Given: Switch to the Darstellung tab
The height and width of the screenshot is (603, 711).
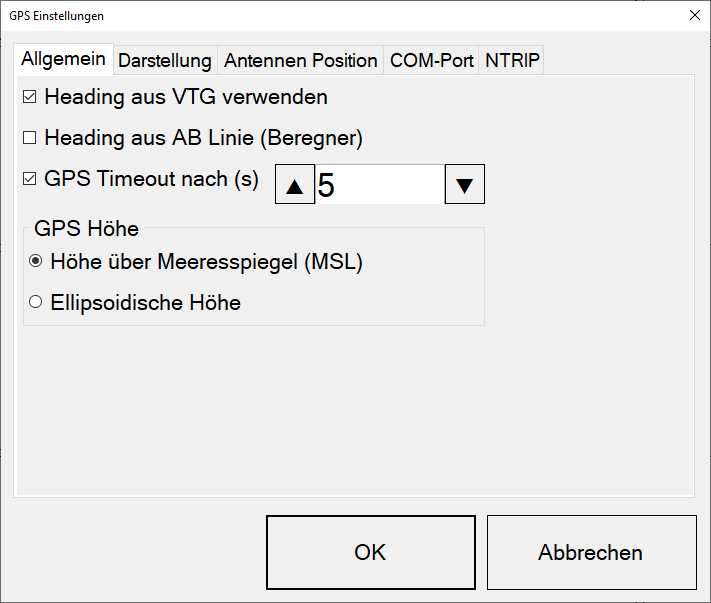Looking at the screenshot, I should click(165, 60).
